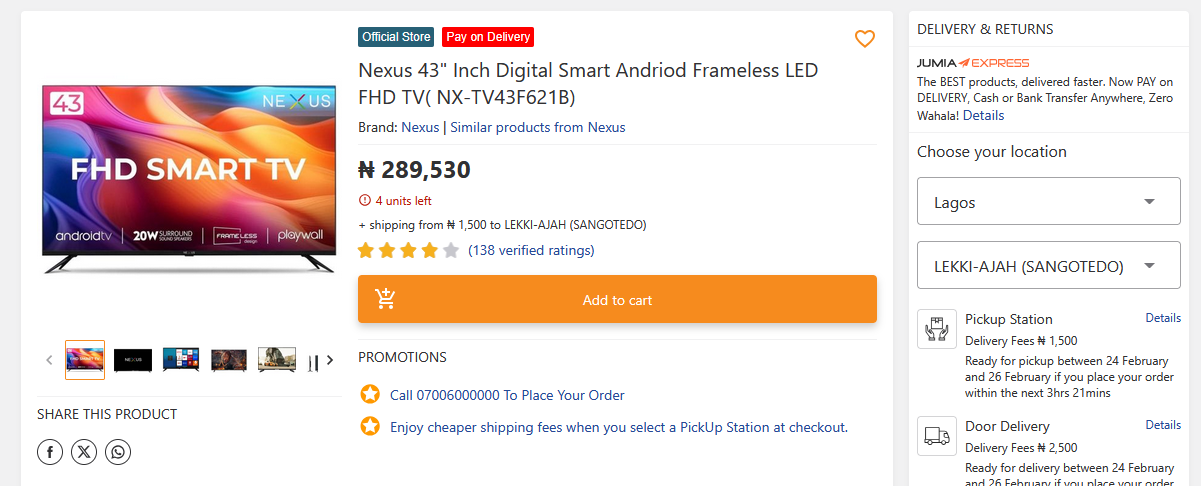
Task: Select the black Nexus logo thumbnail
Action: click(x=133, y=360)
